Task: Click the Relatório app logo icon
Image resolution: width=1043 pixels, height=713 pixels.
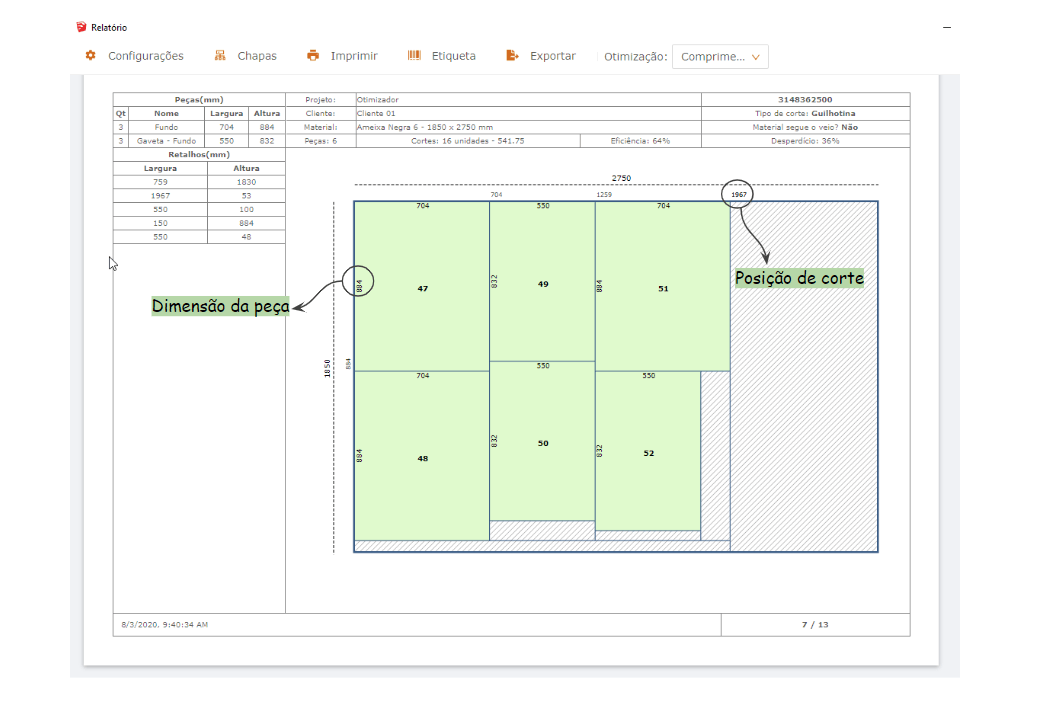Action: [81, 27]
